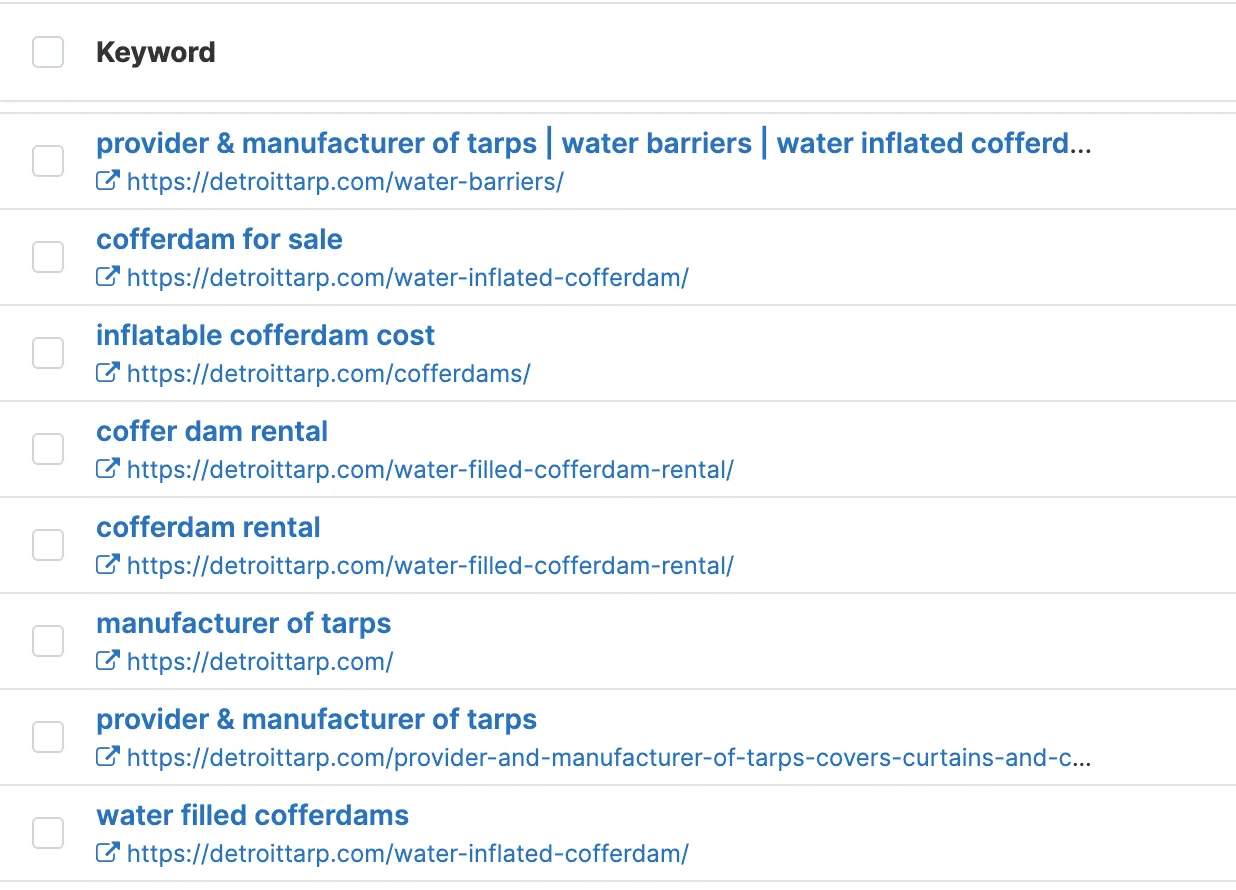Viewport: 1236px width, 890px height.
Task: Open external link icon under 'coffer dam rental'
Action: (107, 469)
